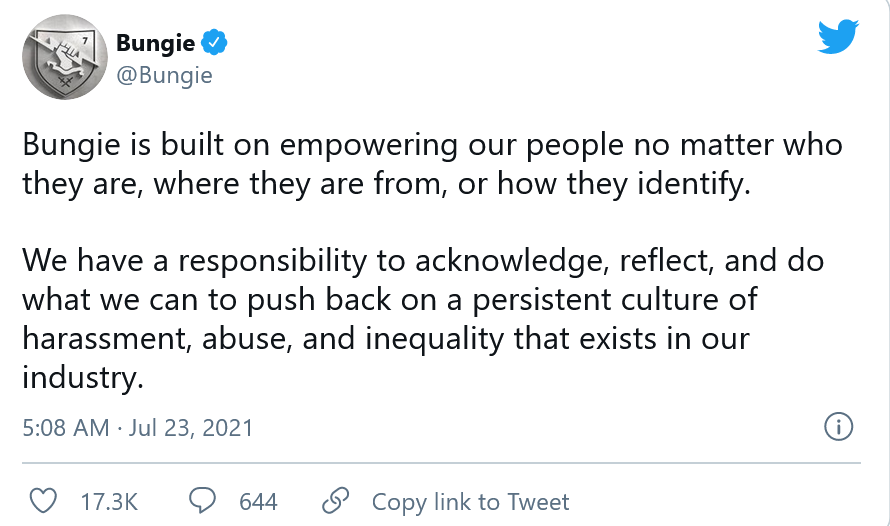View the 644 replies count
This screenshot has width=890, height=526.
coord(258,501)
